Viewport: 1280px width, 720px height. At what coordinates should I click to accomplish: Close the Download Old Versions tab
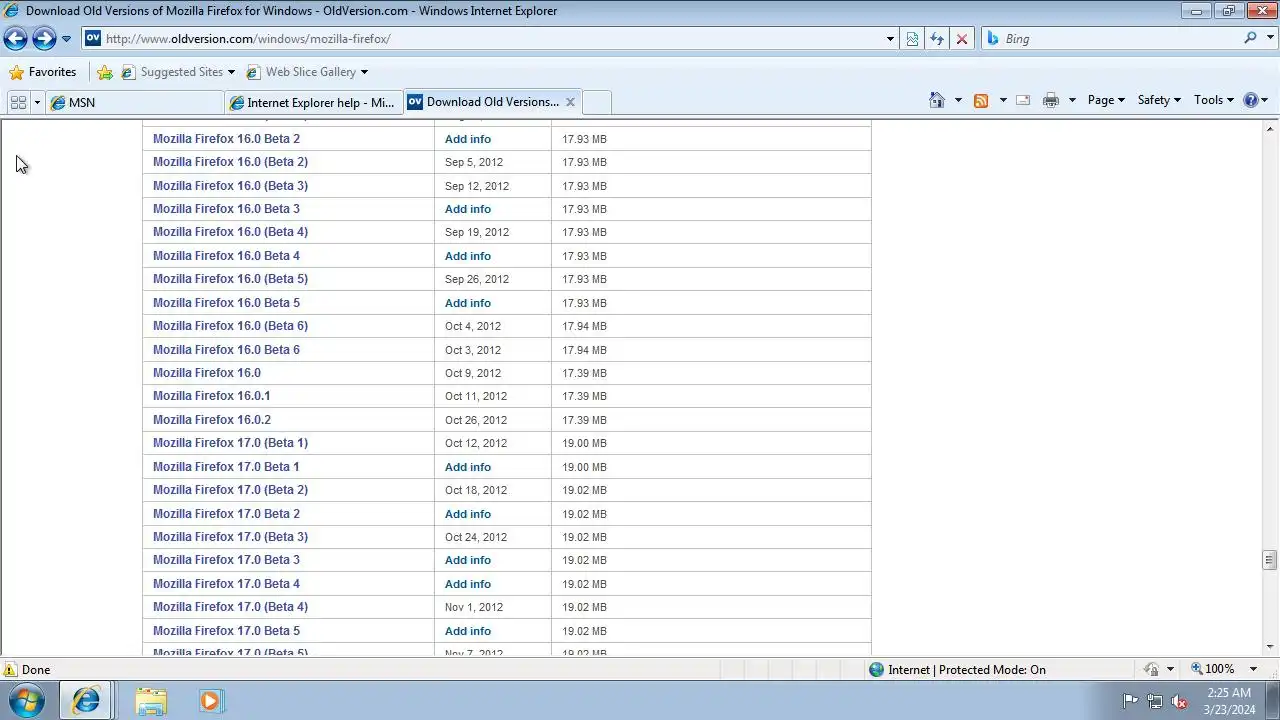coord(570,102)
